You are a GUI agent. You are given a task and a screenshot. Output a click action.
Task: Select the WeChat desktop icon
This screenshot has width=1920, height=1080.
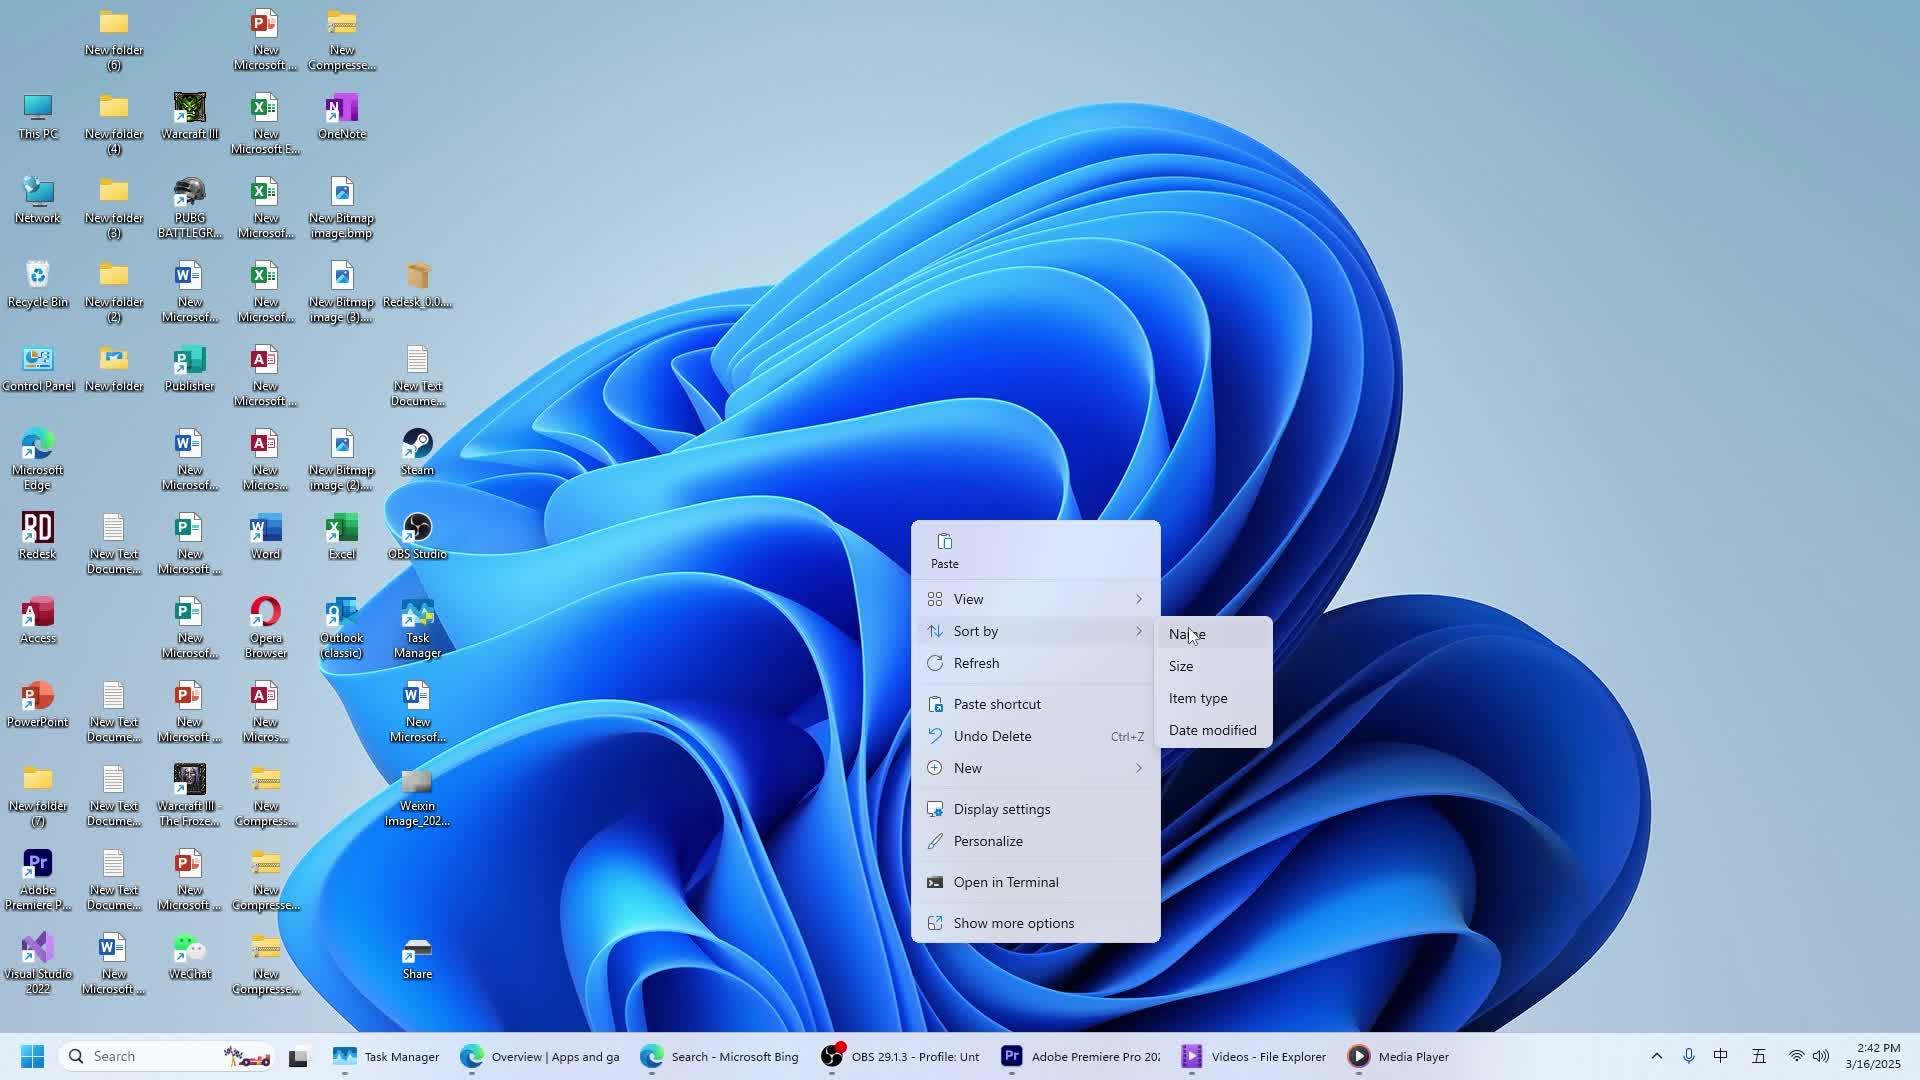(189, 949)
